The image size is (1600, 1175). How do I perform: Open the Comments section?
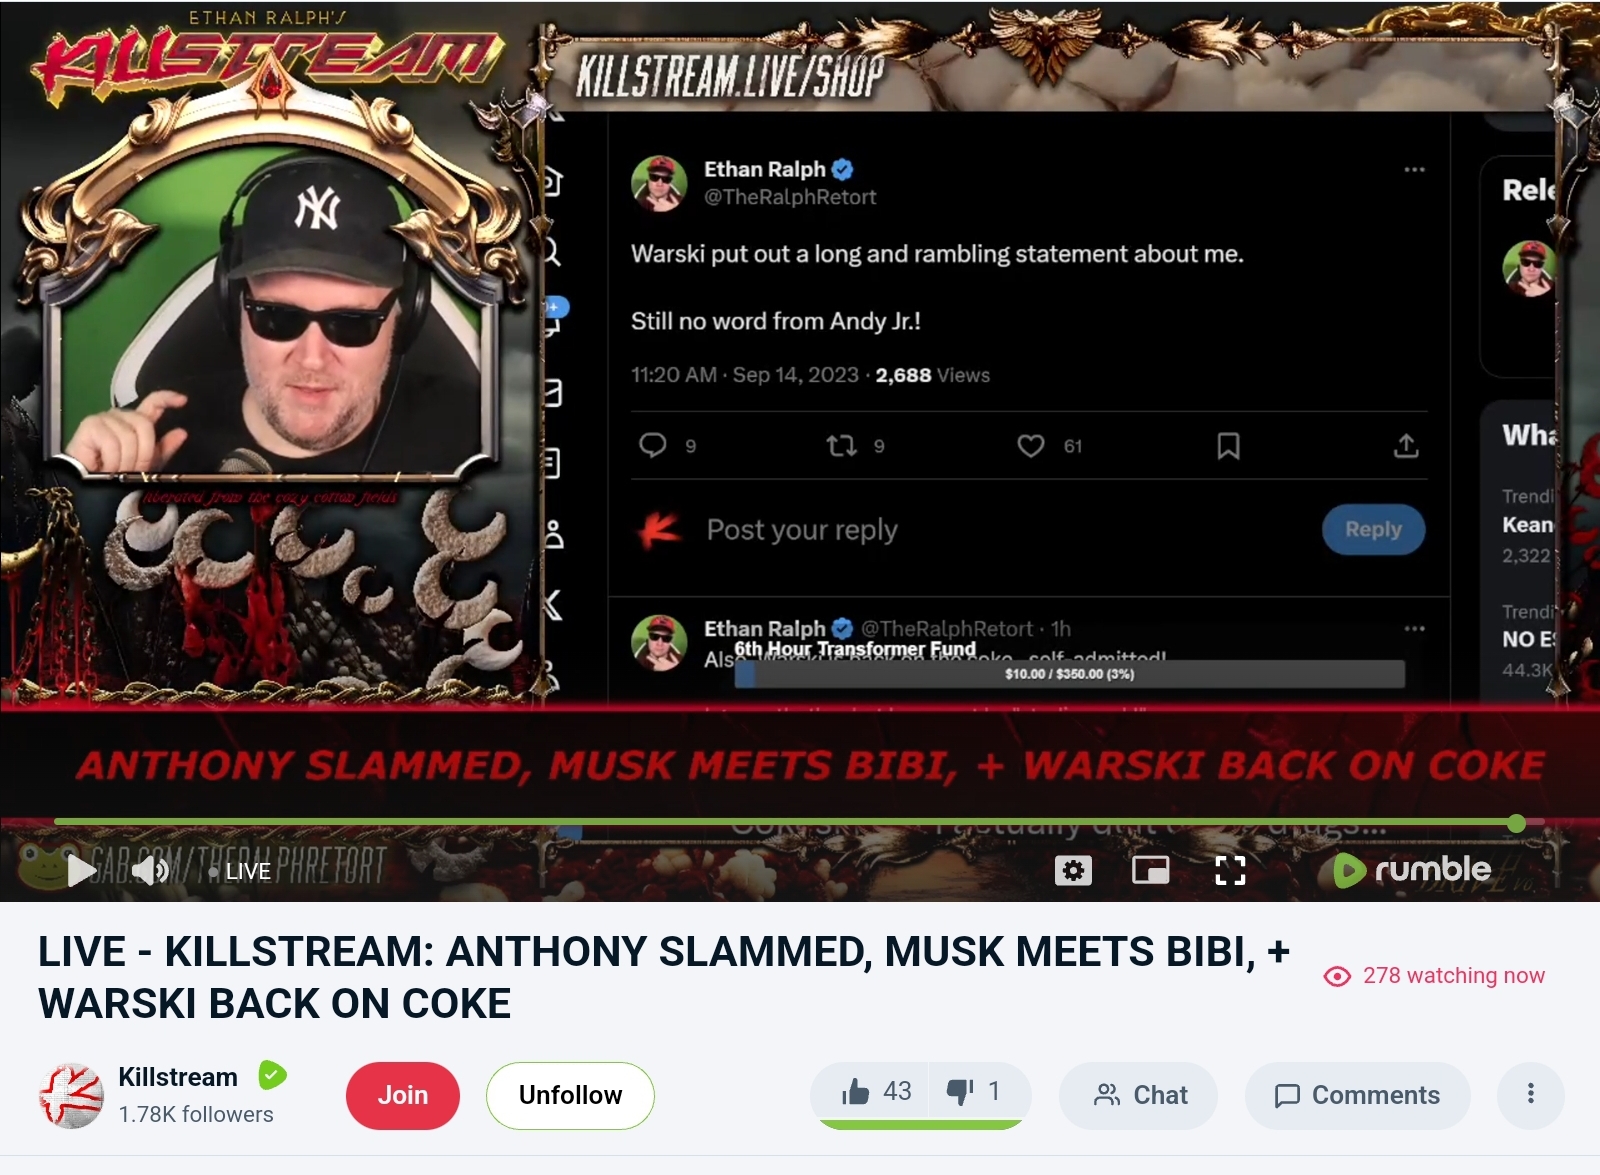[x=1357, y=1095]
